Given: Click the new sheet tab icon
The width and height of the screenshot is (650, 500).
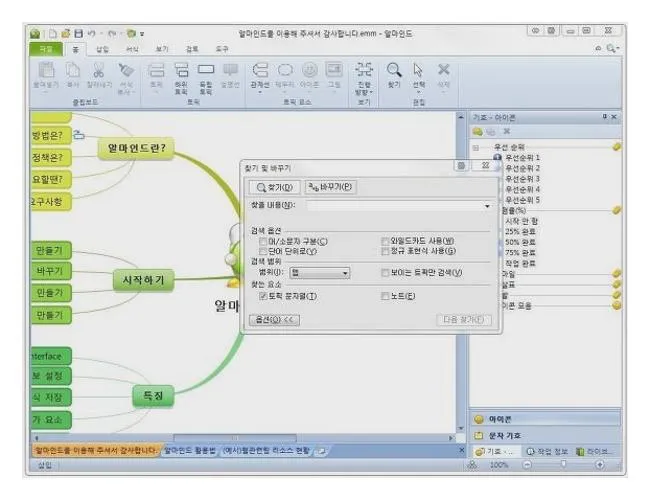Looking at the screenshot, I should click(322, 451).
